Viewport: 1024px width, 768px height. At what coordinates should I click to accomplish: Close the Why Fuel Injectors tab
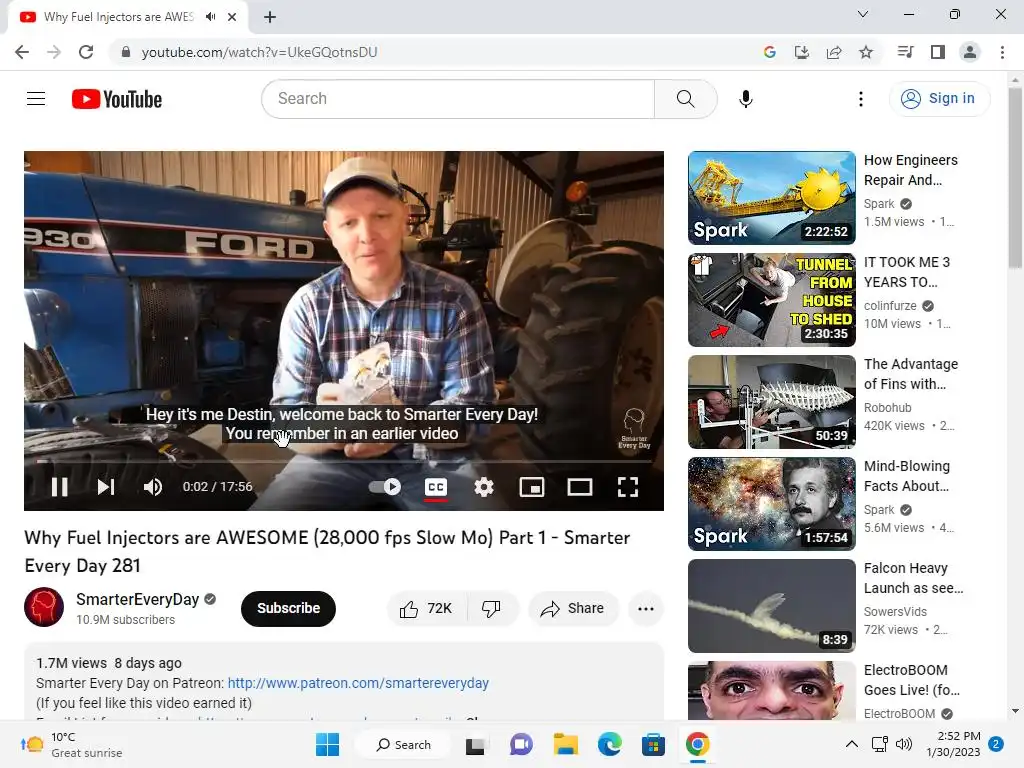pos(232,17)
